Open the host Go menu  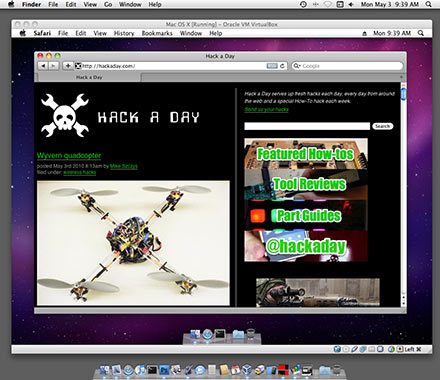pyautogui.click(x=108, y=4)
